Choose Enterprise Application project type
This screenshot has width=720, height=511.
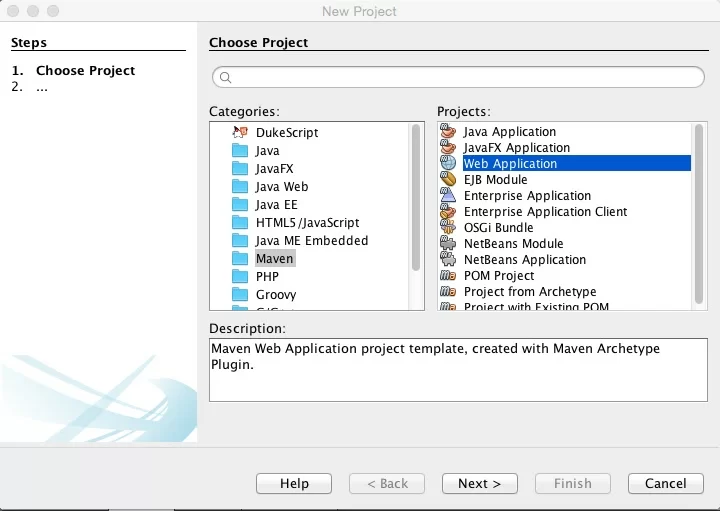[x=527, y=196]
